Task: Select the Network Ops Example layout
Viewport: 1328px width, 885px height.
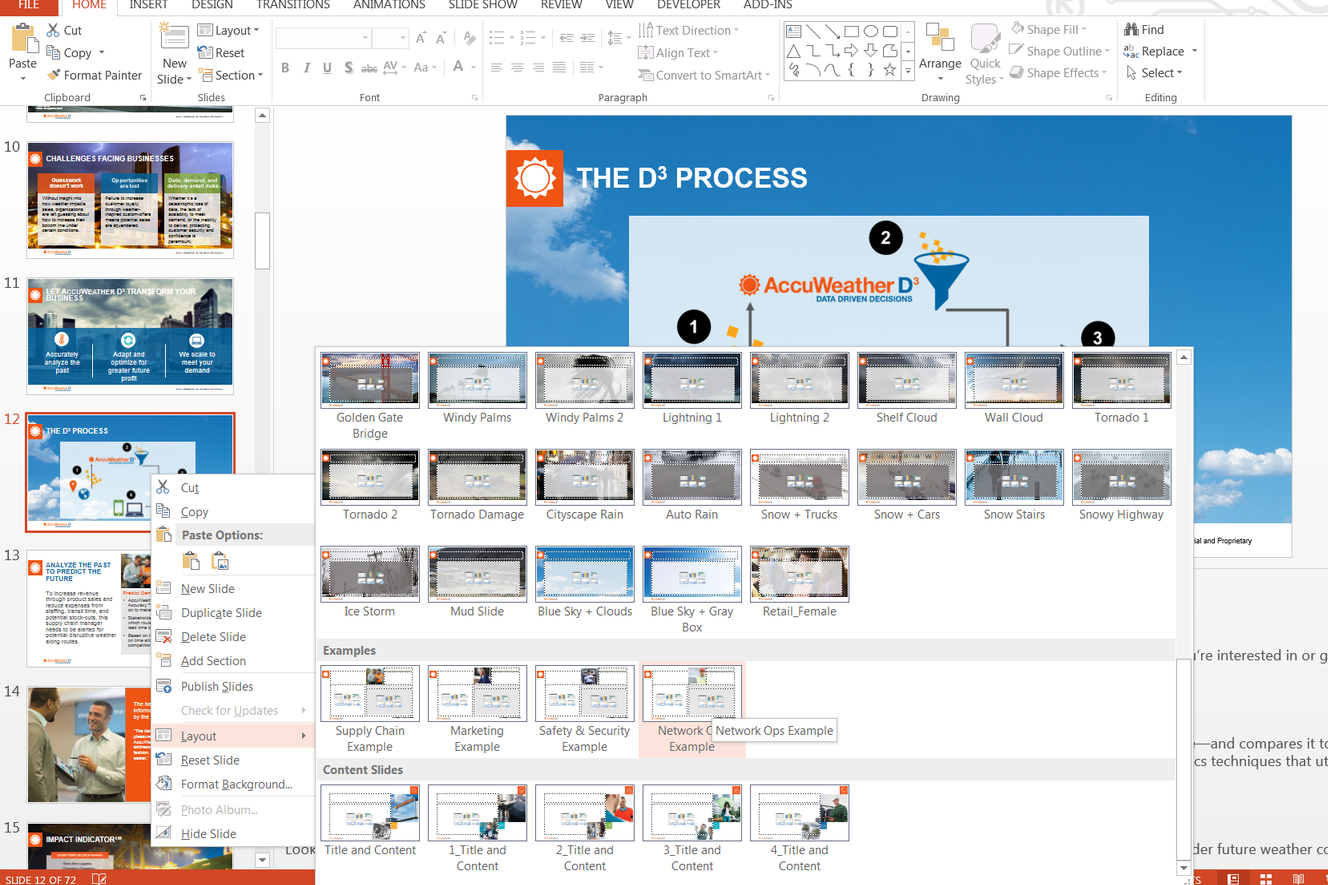Action: coord(692,710)
